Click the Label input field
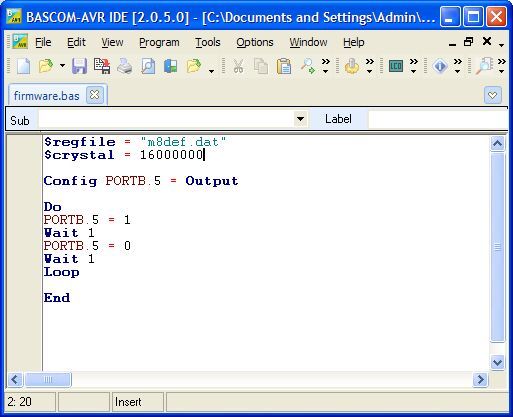513x417 pixels. pos(438,119)
